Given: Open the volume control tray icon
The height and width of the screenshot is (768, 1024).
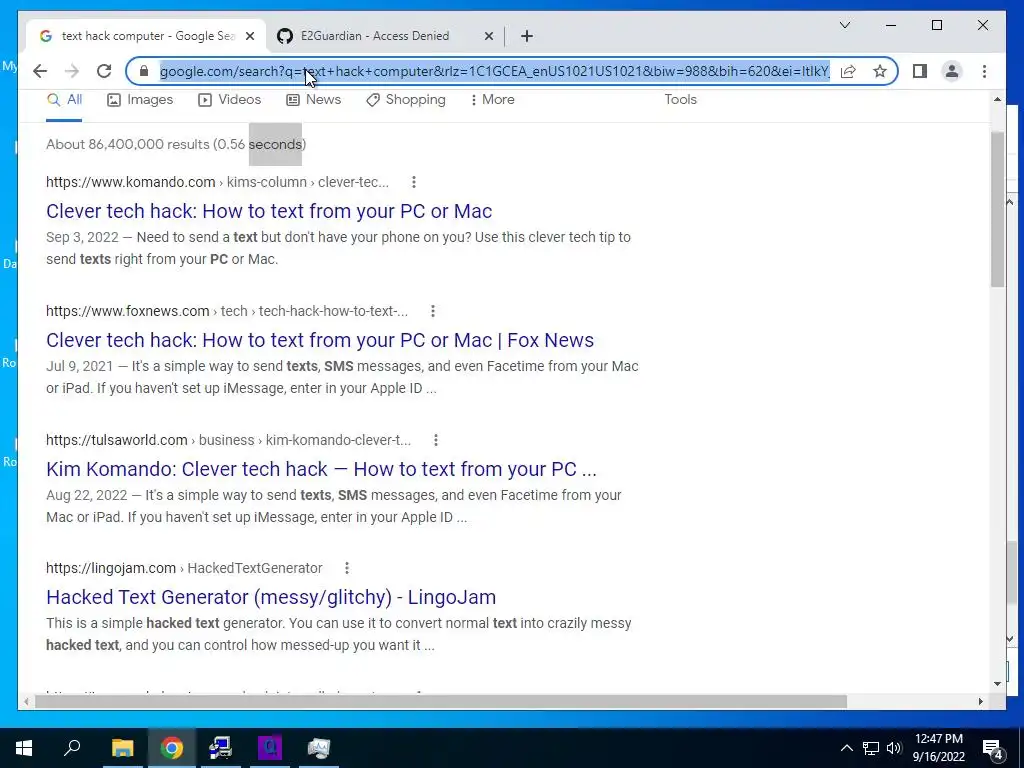Looking at the screenshot, I should [x=894, y=748].
